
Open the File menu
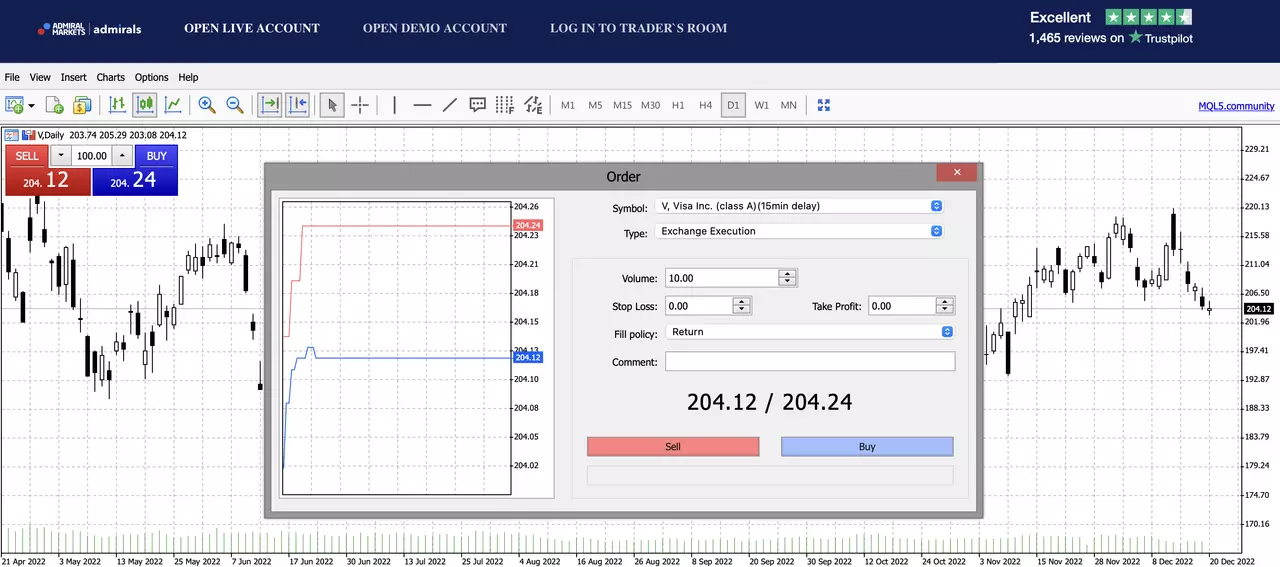tap(12, 77)
